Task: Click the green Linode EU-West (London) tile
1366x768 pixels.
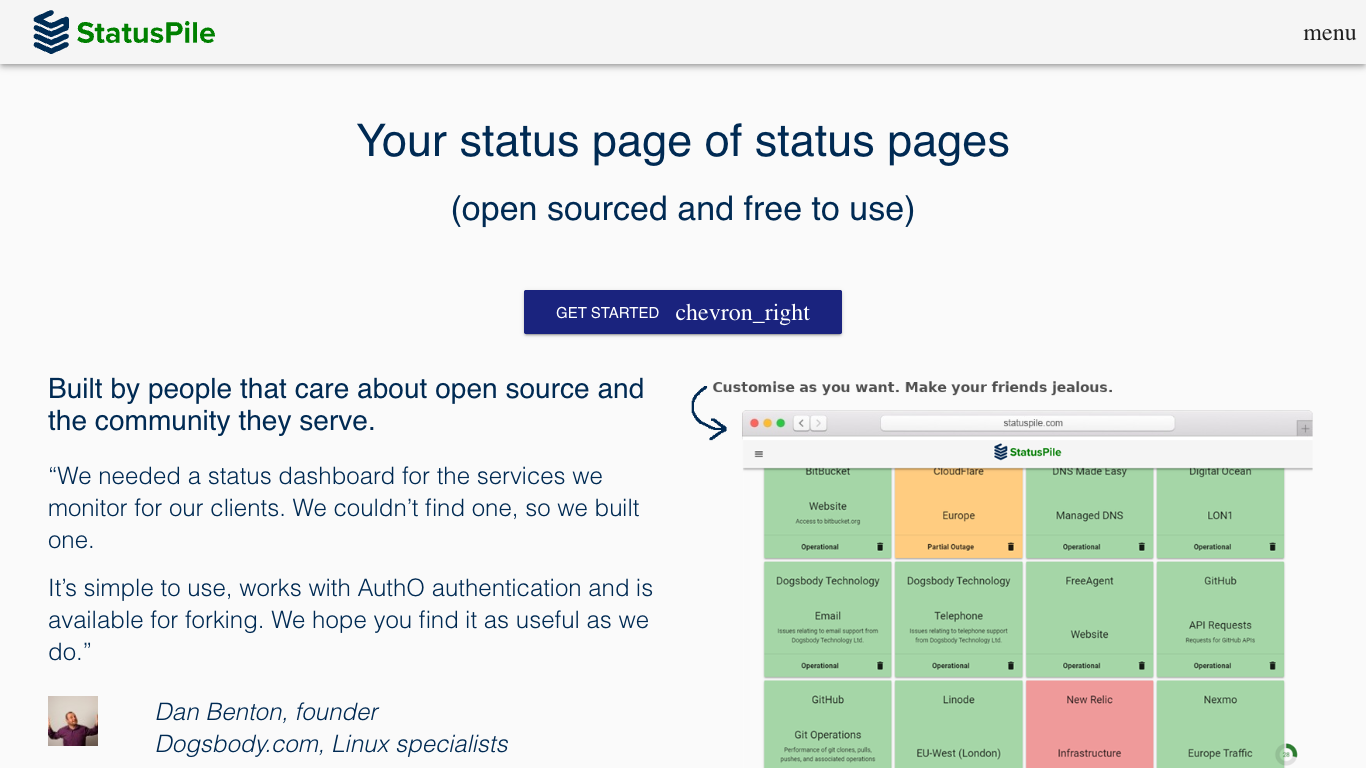Action: [958, 724]
